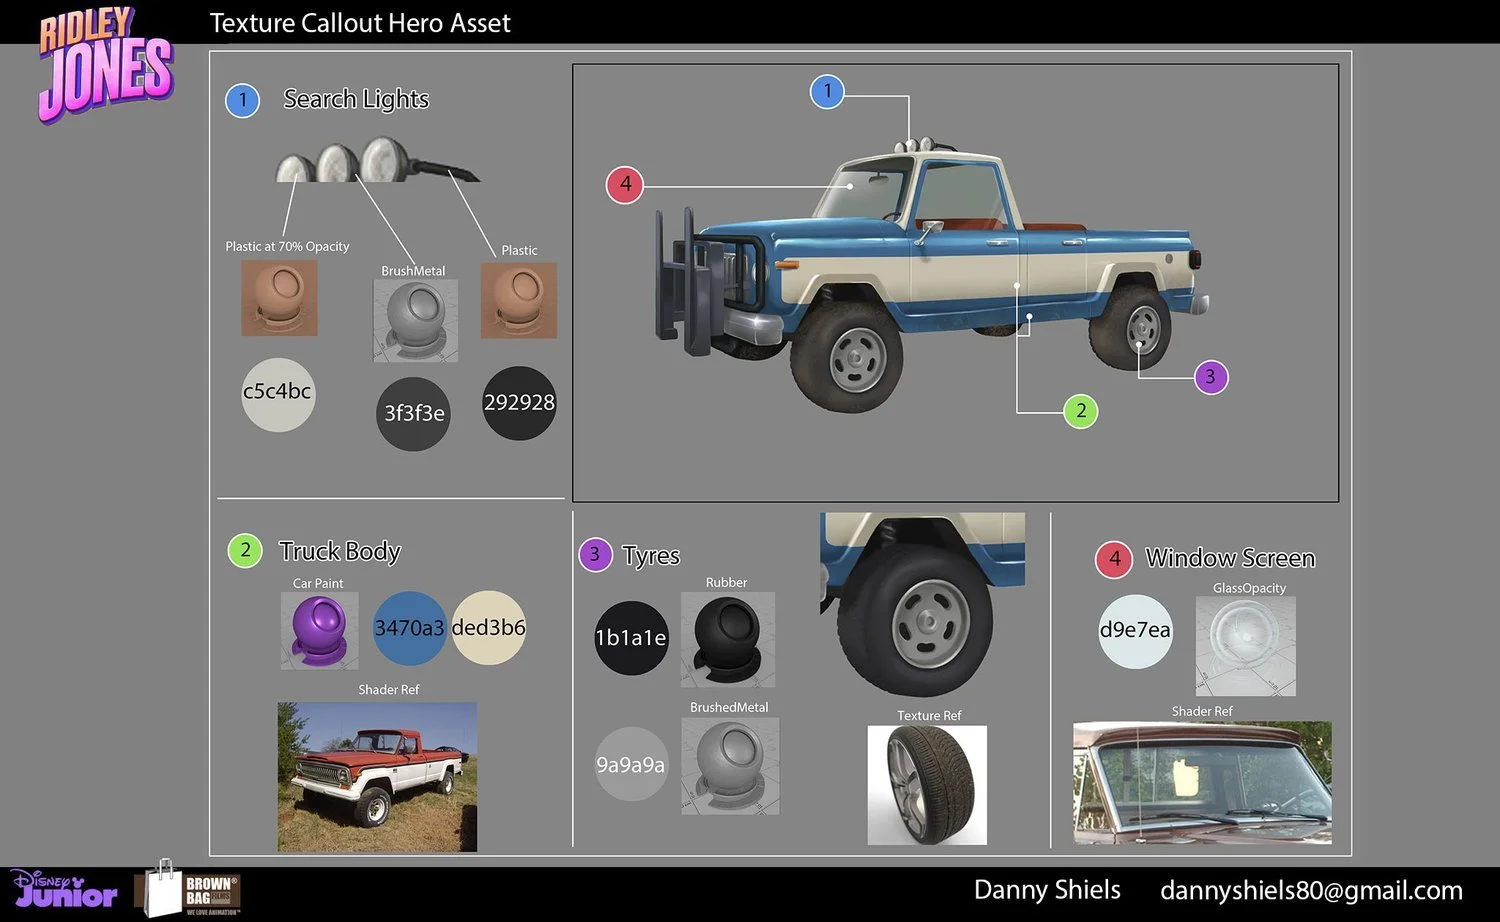Click the Texture Ref label
This screenshot has width=1500, height=922.
pos(929,715)
